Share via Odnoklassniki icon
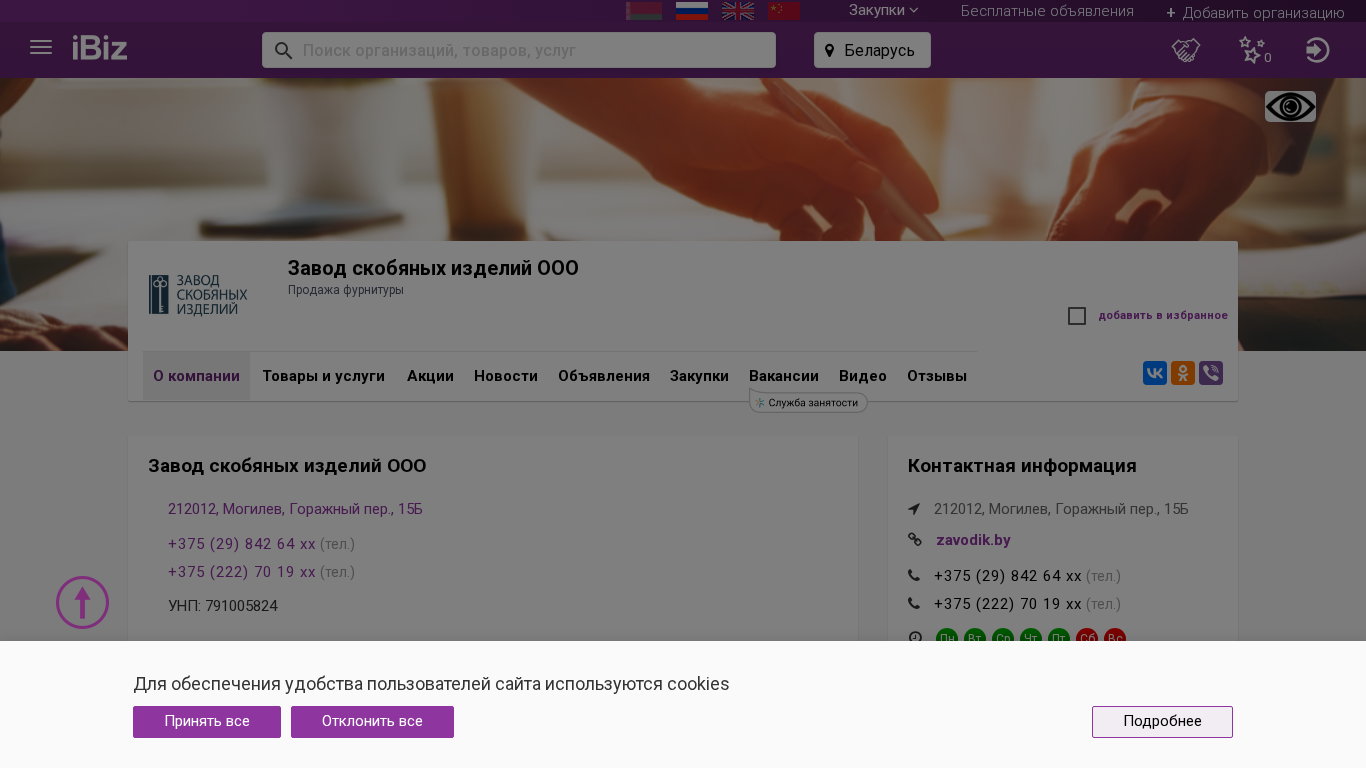The width and height of the screenshot is (1366, 768). (x=1183, y=374)
